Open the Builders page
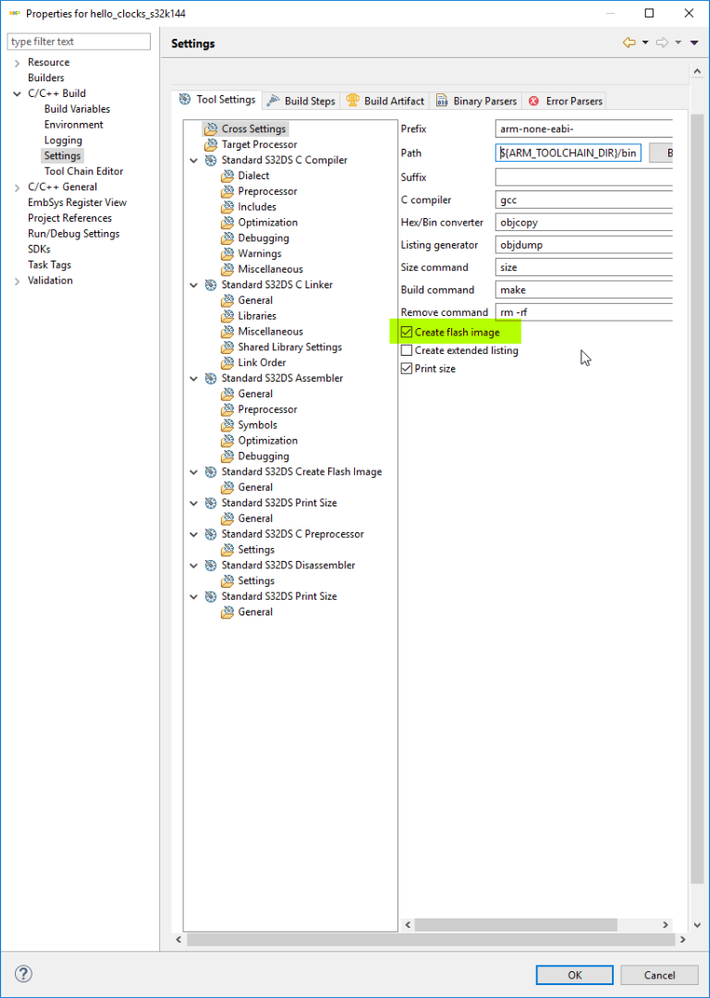 coord(46,78)
